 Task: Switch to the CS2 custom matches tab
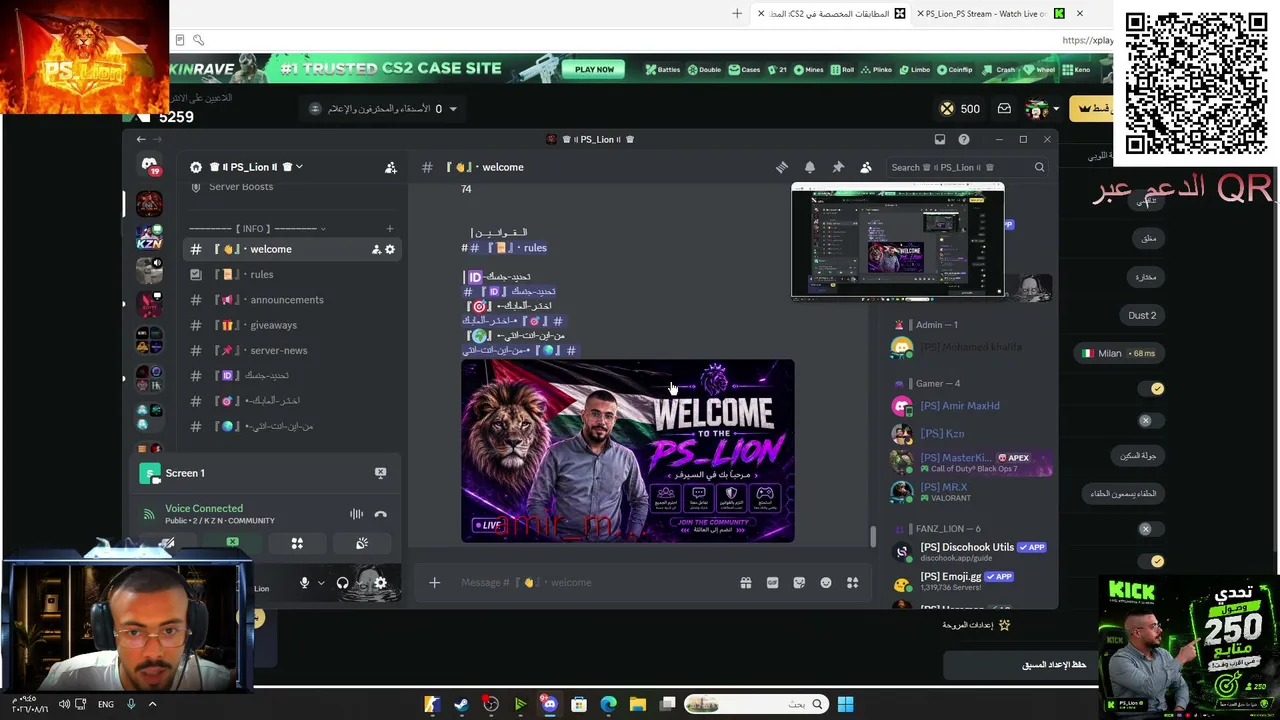pyautogui.click(x=830, y=14)
